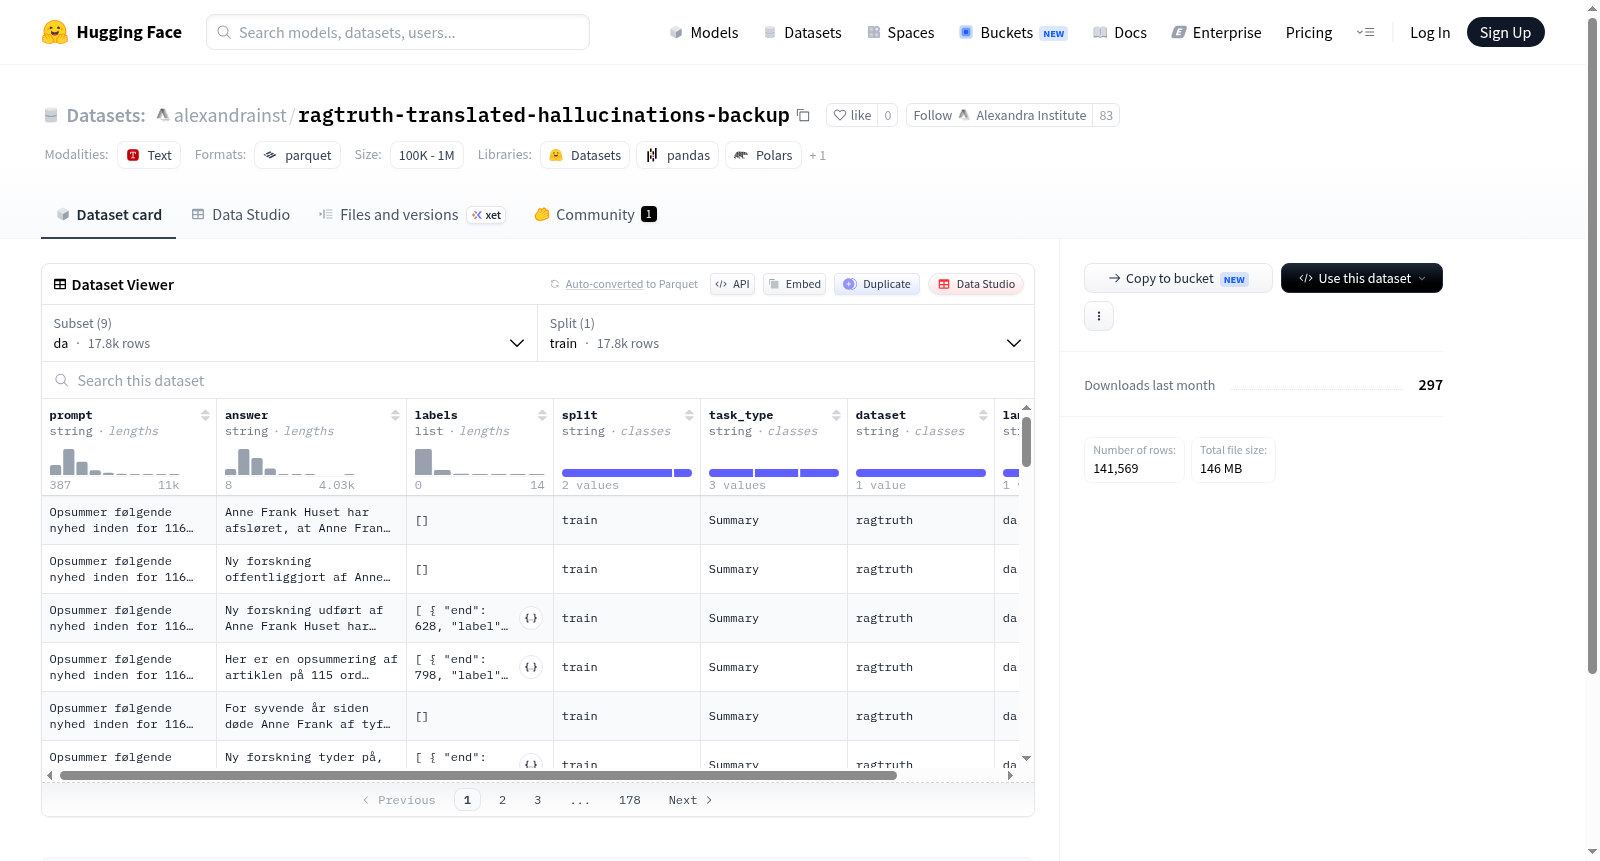This screenshot has width=1600, height=861.
Task: Open the Subset da dropdown
Action: pos(290,333)
